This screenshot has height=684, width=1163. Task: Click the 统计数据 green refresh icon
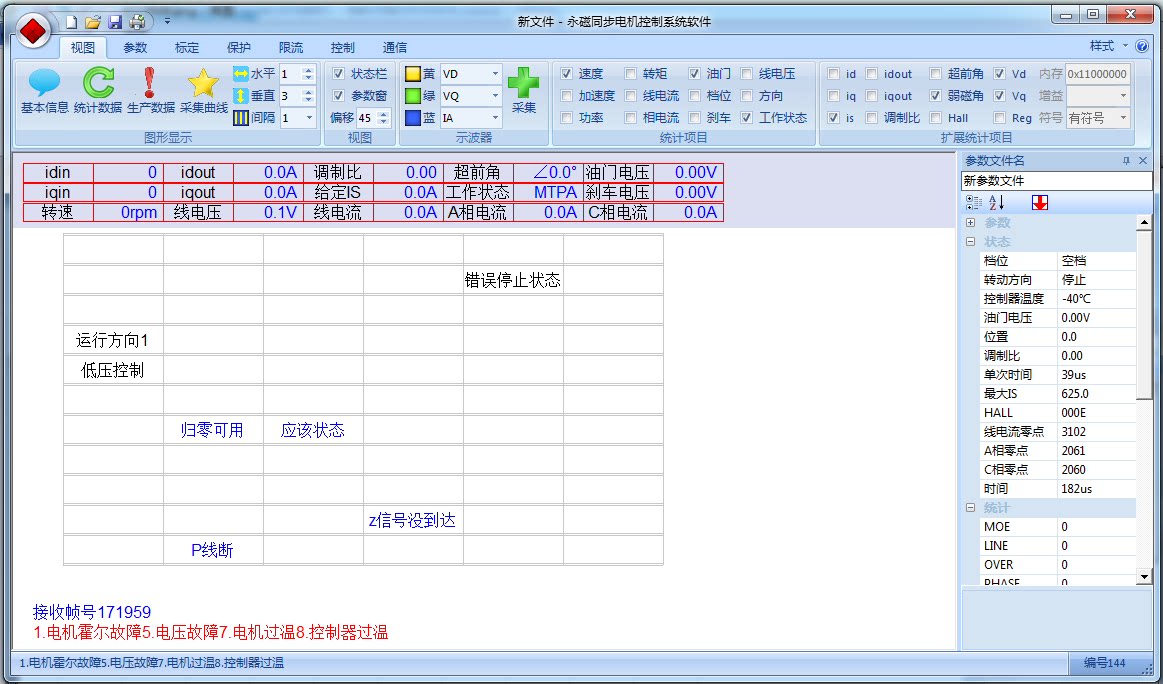tap(98, 91)
